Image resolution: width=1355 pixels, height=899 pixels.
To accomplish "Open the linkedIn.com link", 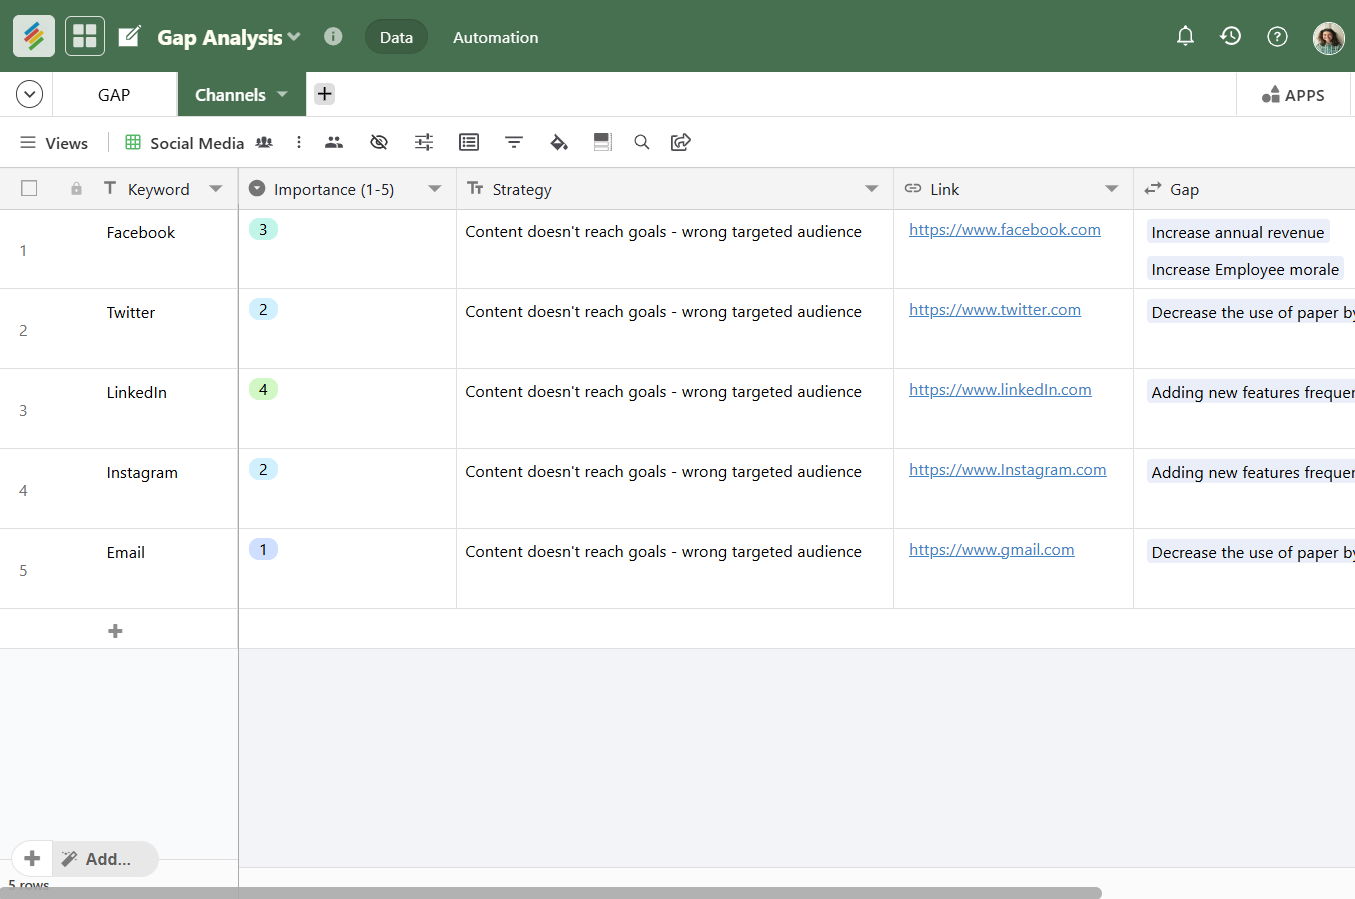I will (x=1000, y=390).
